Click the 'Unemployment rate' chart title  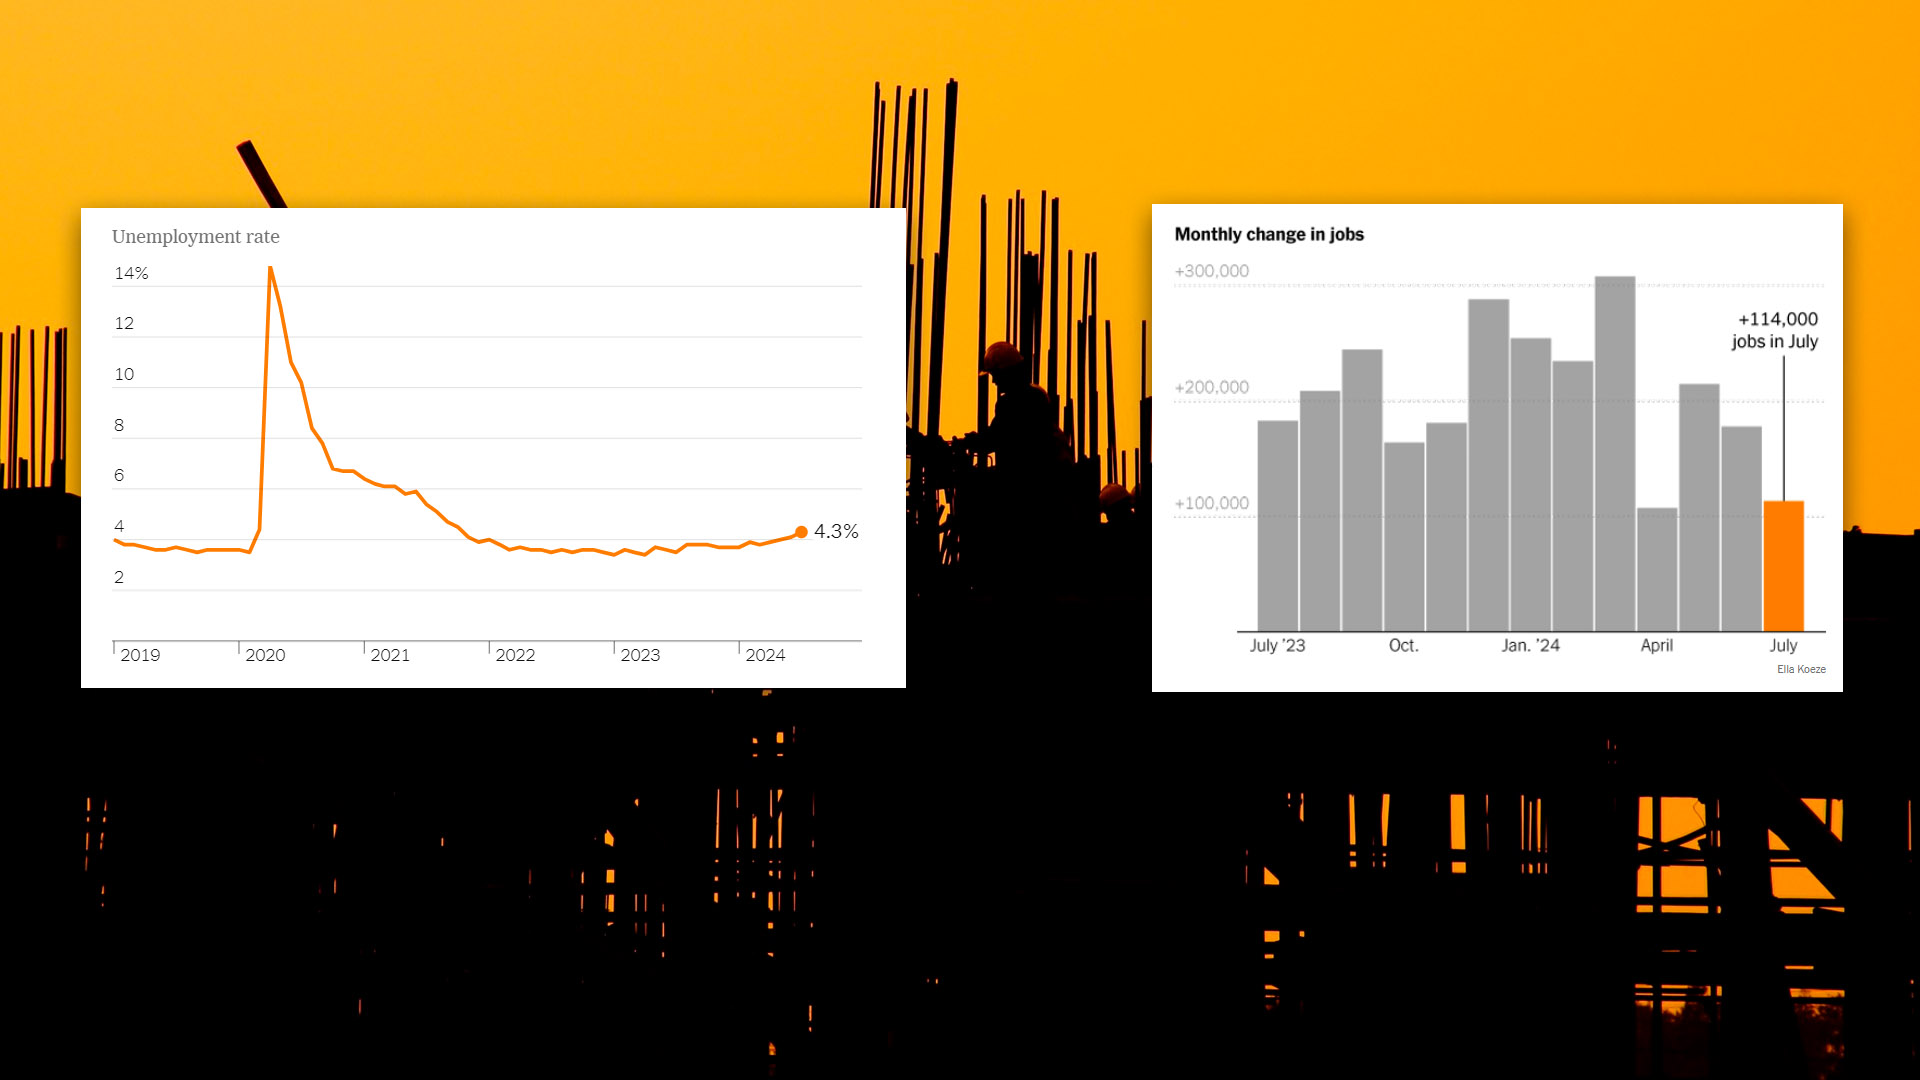coord(195,237)
